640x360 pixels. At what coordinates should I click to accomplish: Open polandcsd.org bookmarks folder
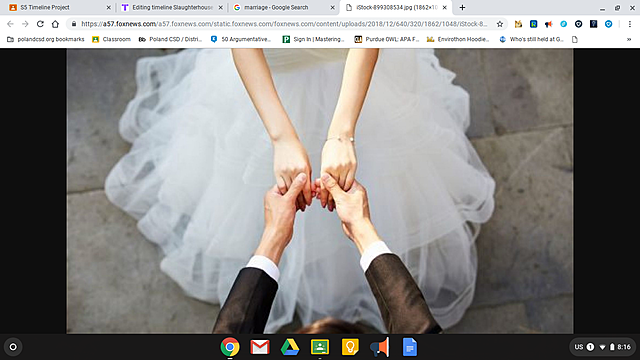click(46, 39)
